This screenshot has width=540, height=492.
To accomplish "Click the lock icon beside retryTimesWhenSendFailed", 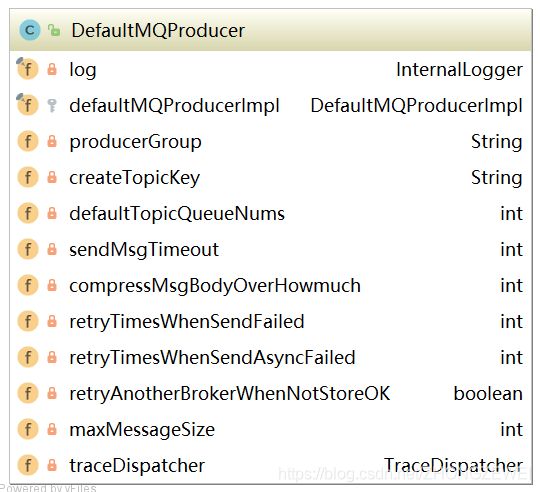I will (x=52, y=321).
